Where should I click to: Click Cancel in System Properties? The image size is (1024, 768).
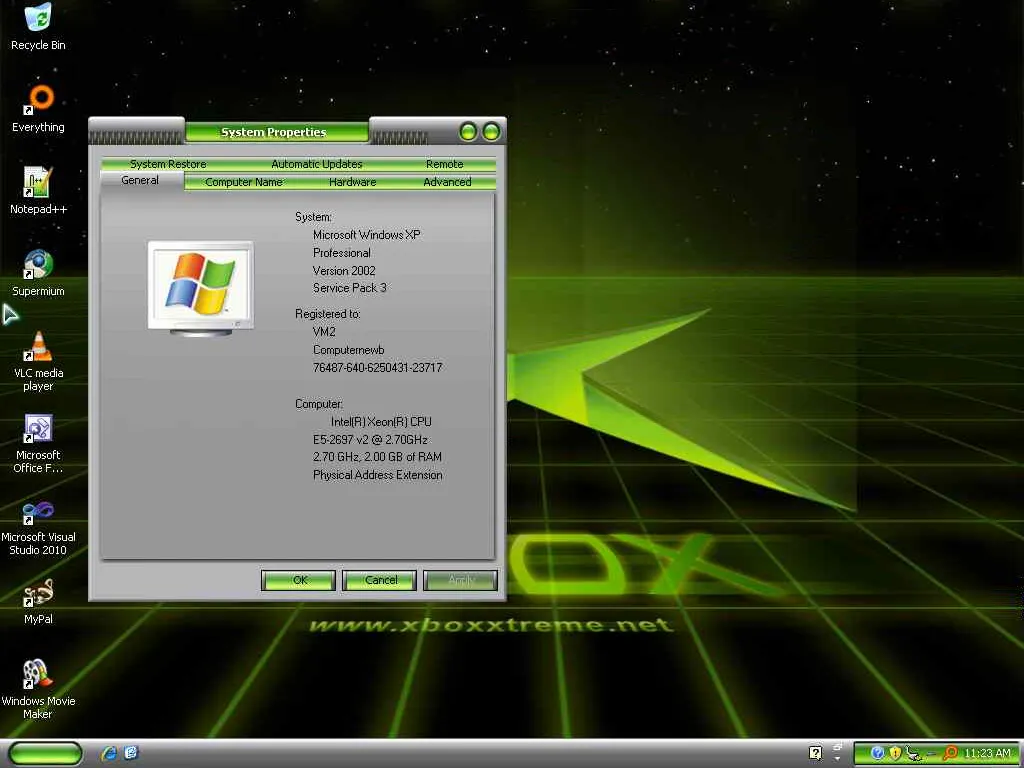tap(379, 580)
